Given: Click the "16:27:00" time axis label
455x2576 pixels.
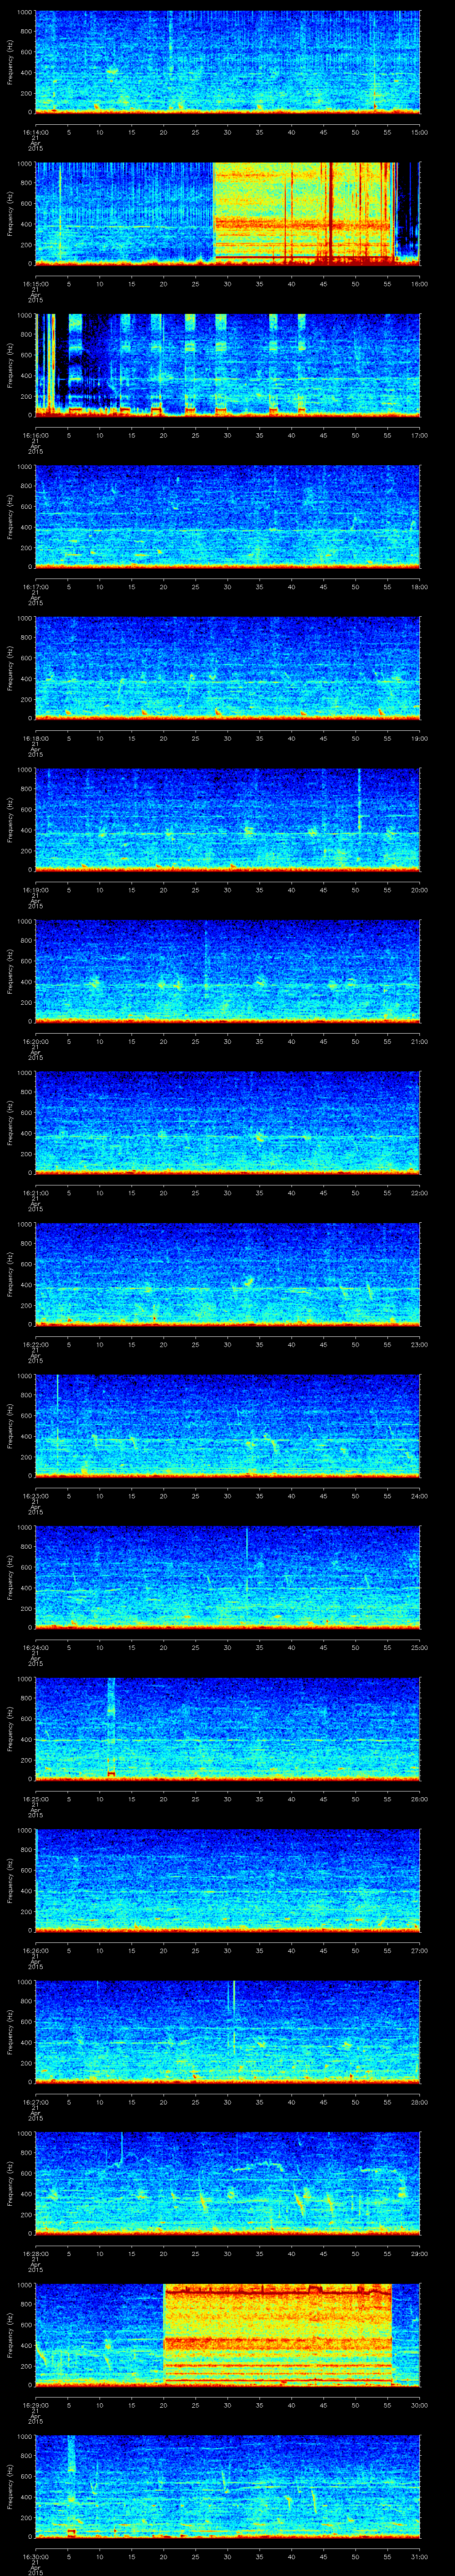Looking at the screenshot, I should pyautogui.click(x=36, y=2102).
